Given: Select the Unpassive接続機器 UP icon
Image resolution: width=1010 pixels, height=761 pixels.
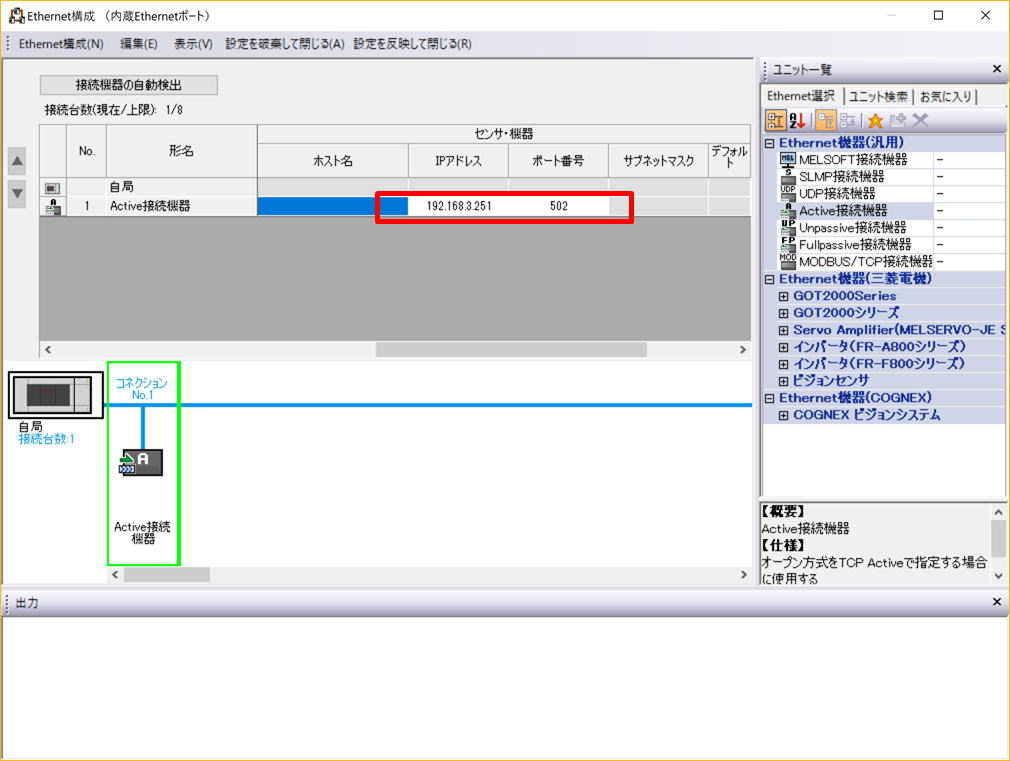Looking at the screenshot, I should (x=788, y=227).
